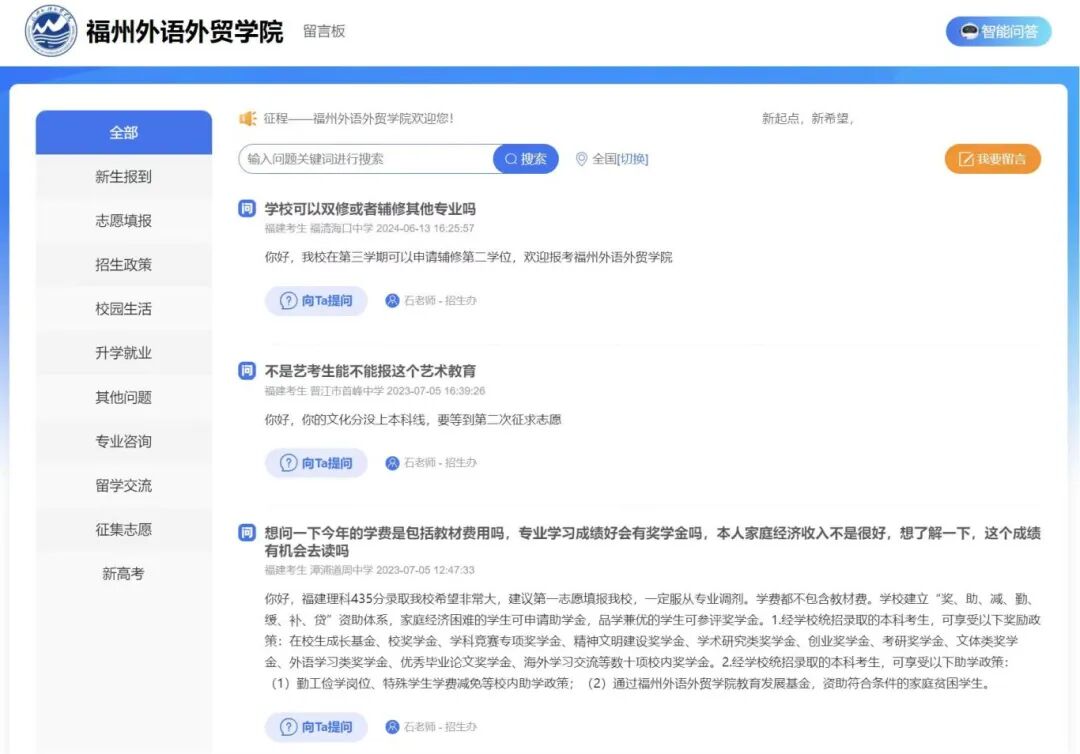
Task: Click the 搜索 search button
Action: point(526,159)
